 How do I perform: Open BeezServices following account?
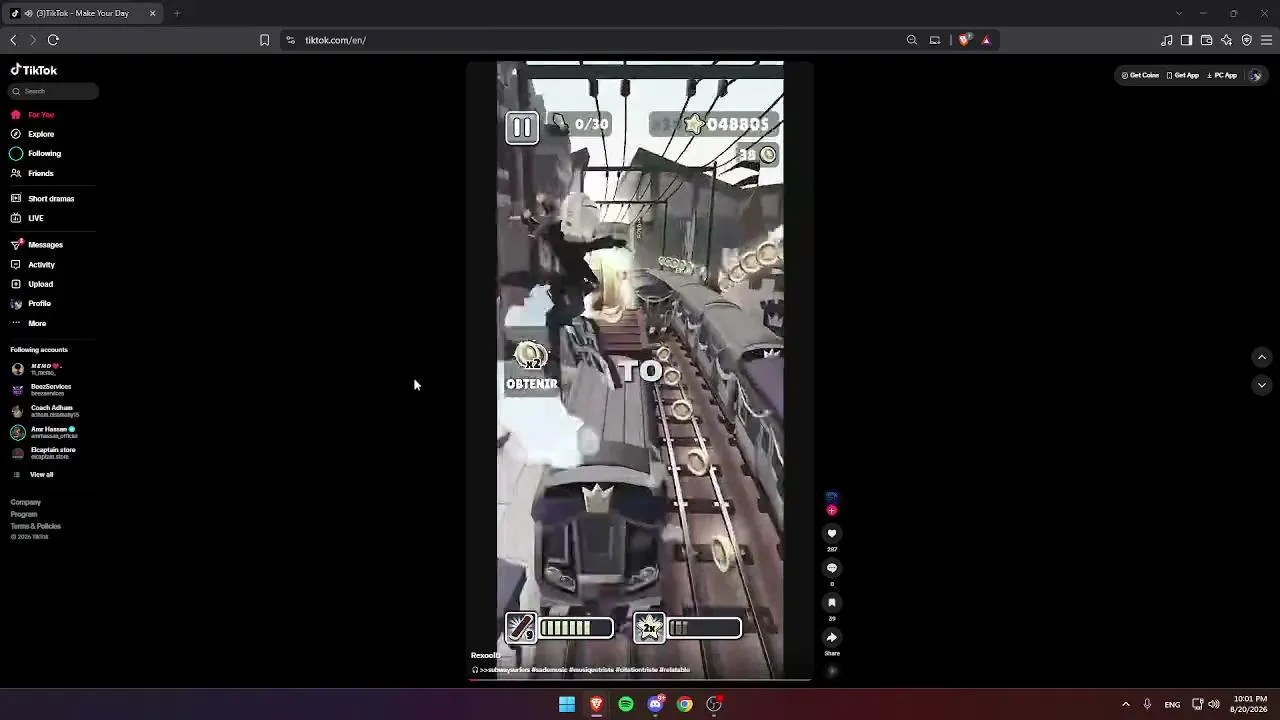42,390
